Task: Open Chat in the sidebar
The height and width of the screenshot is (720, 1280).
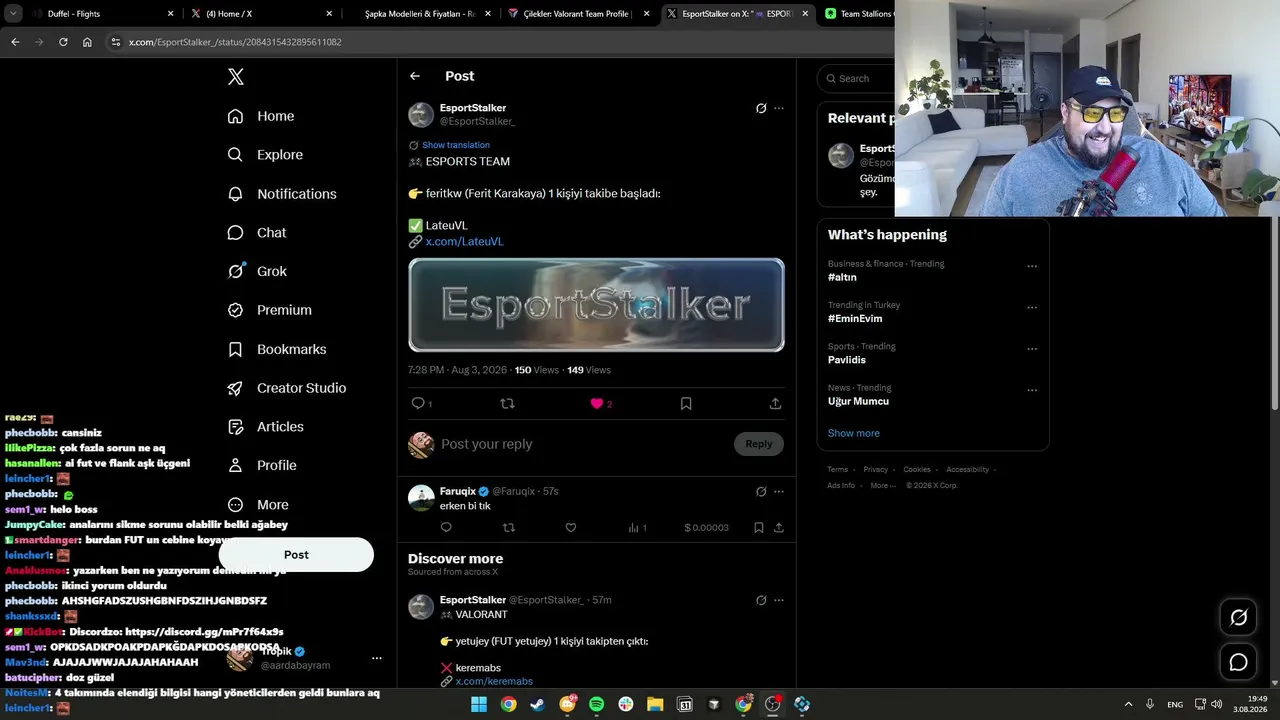Action: [x=257, y=233]
